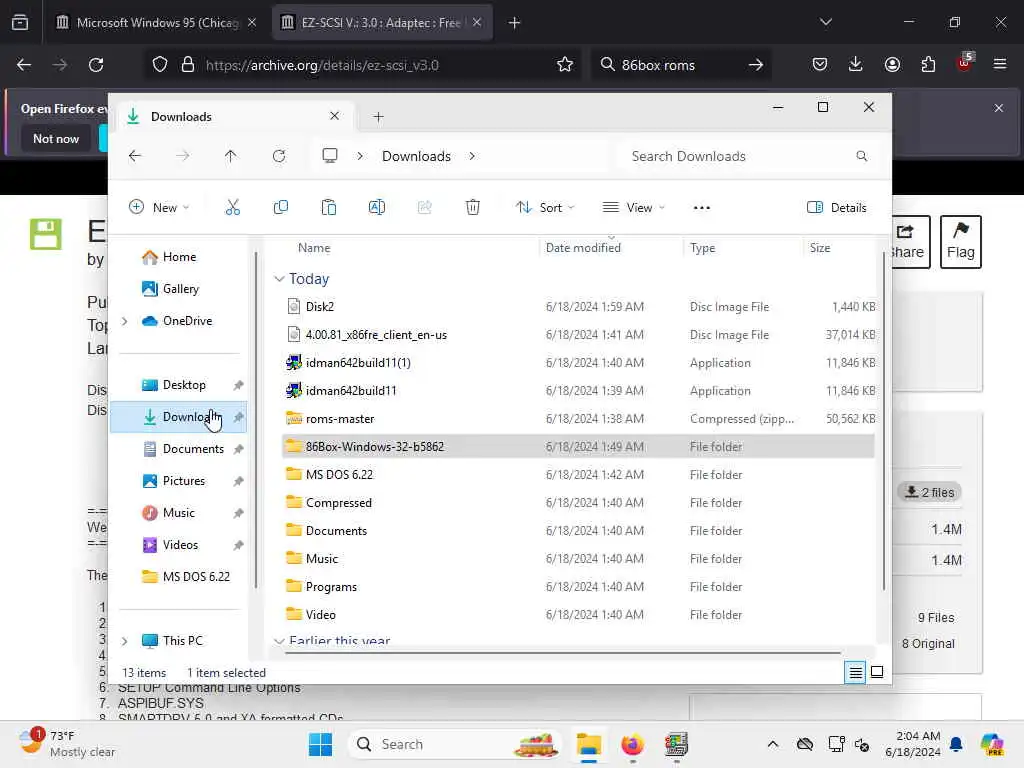Open Firefox downloads panel arrow icon
The height and width of the screenshot is (768, 1024).
coord(856,64)
